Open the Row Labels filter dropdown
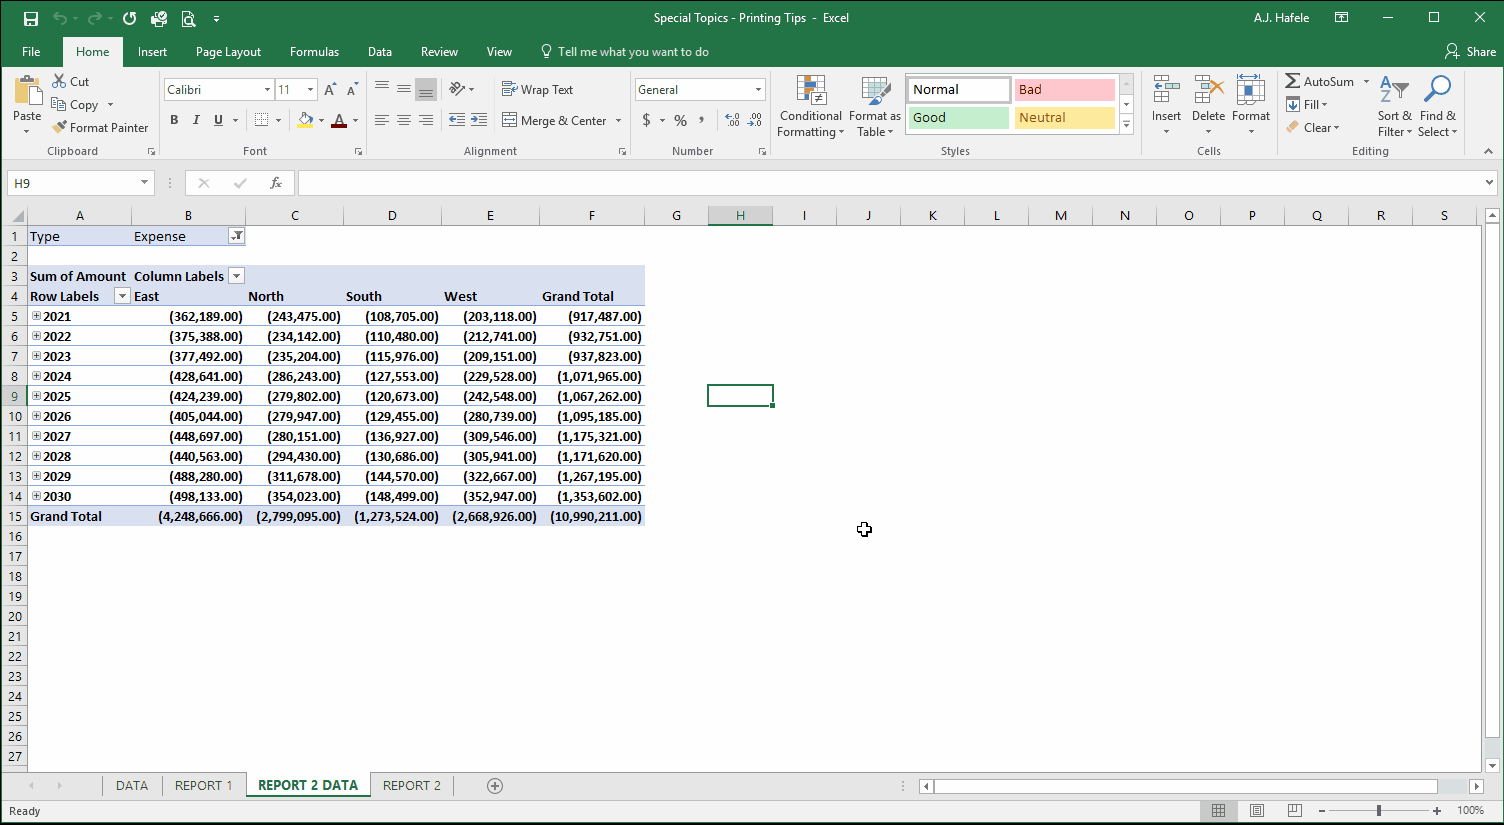Viewport: 1504px width, 825px height. pyautogui.click(x=122, y=296)
